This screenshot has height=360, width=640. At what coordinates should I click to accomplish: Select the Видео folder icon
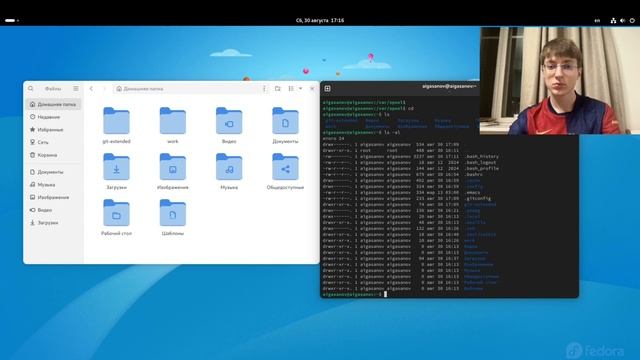229,121
